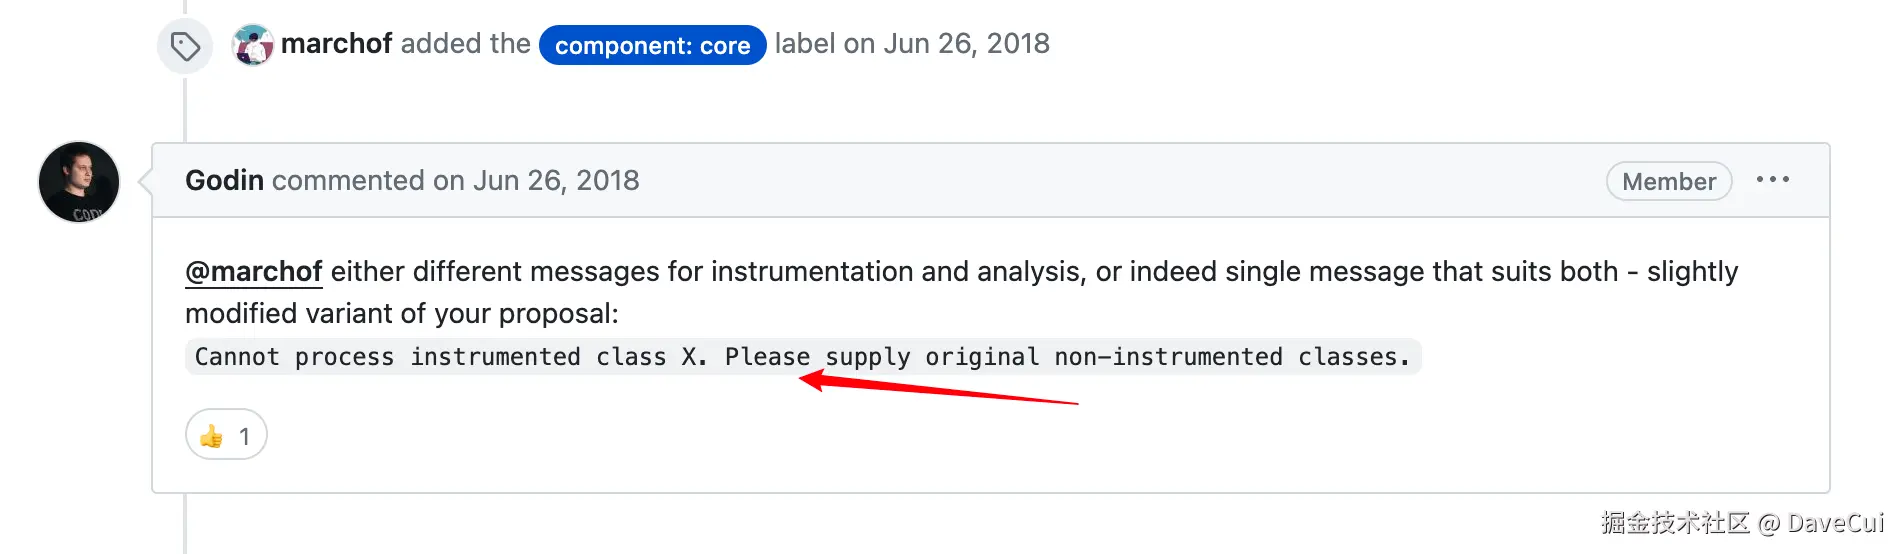Screen dimensions: 1902x554
Task: Click the word "commented" in the comment header
Action: 348,181
